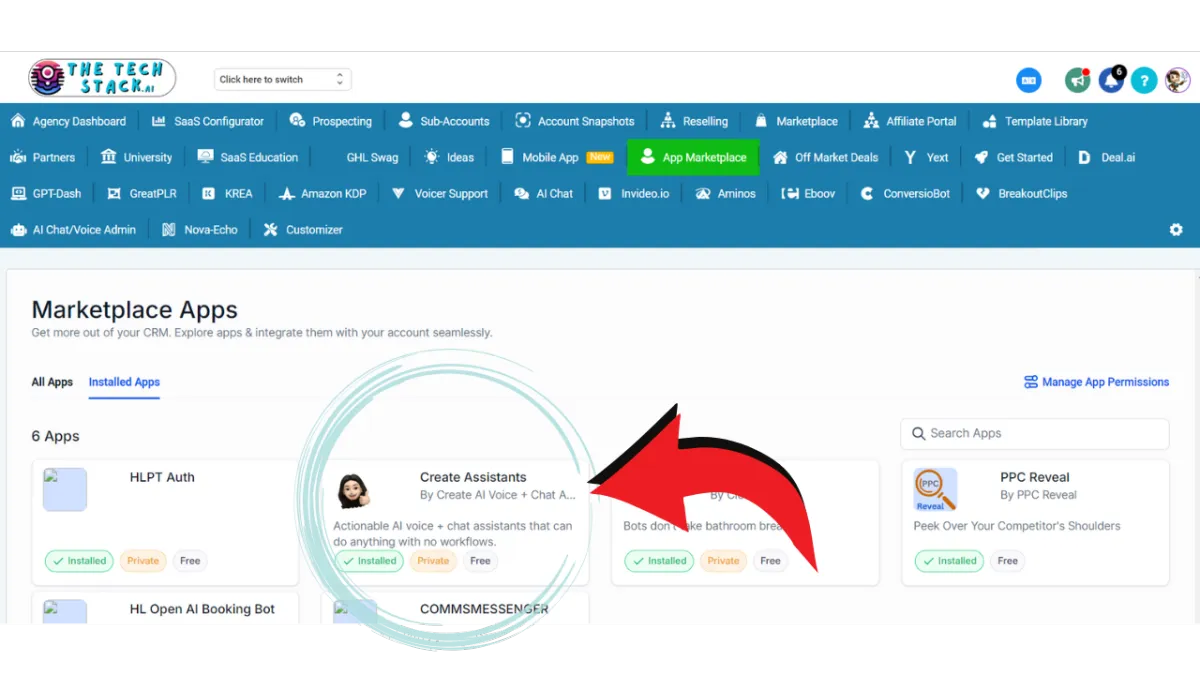
Task: Go to Agency Dashboard
Action: (69, 121)
